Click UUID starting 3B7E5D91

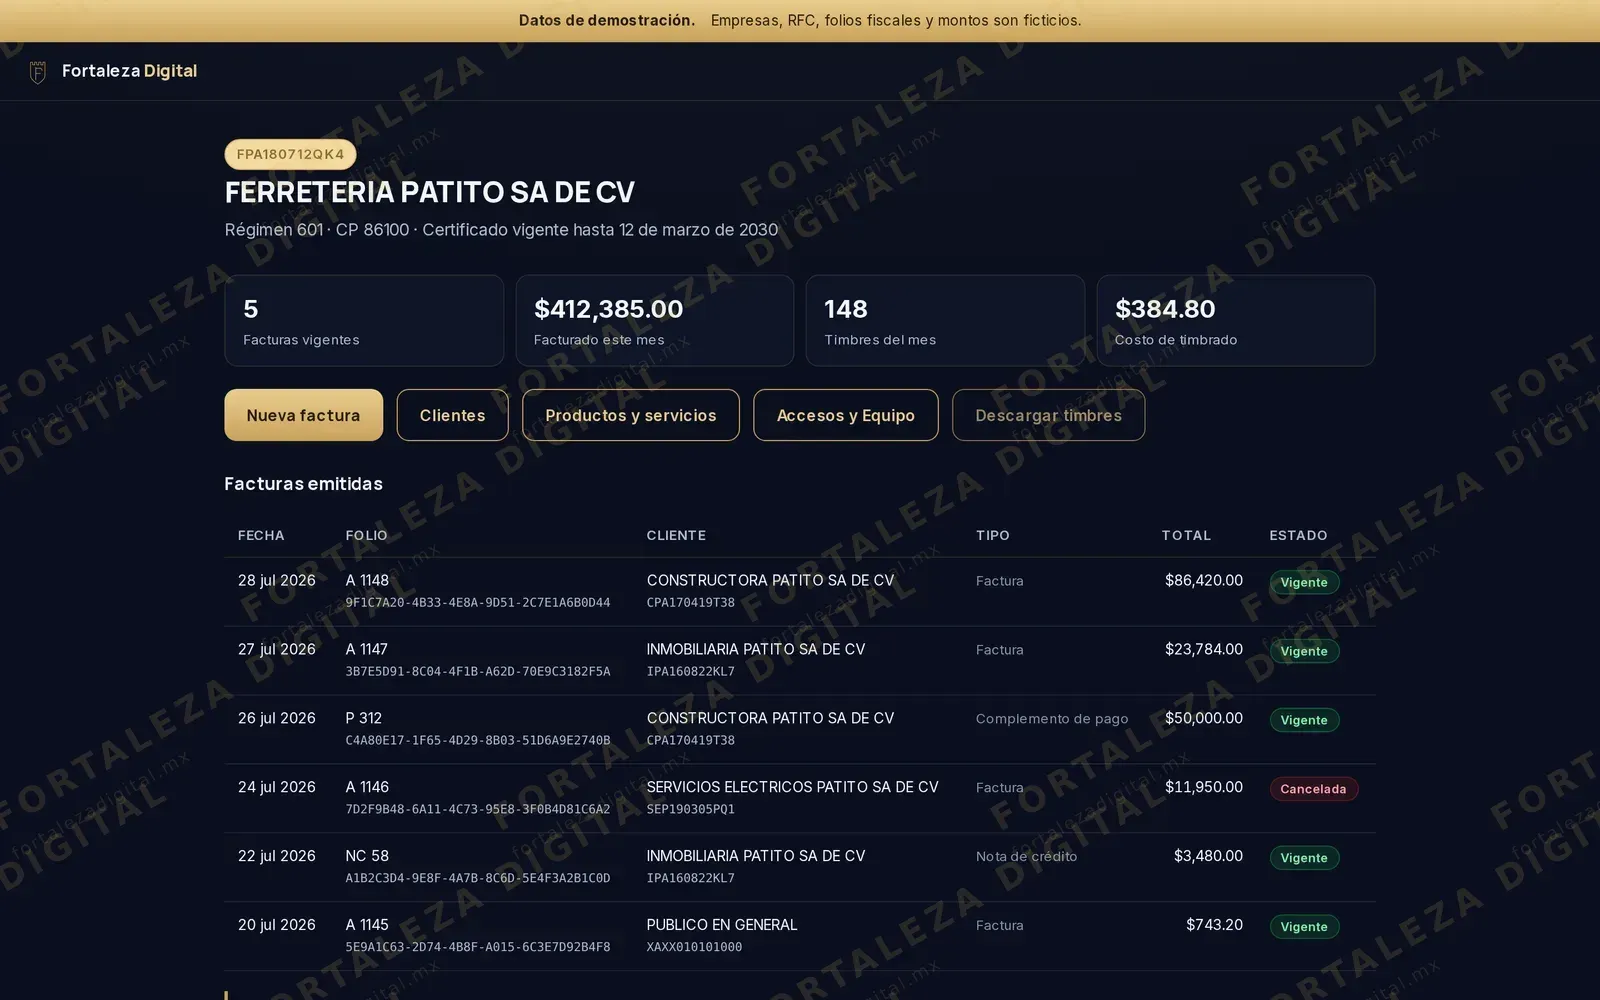(478, 672)
